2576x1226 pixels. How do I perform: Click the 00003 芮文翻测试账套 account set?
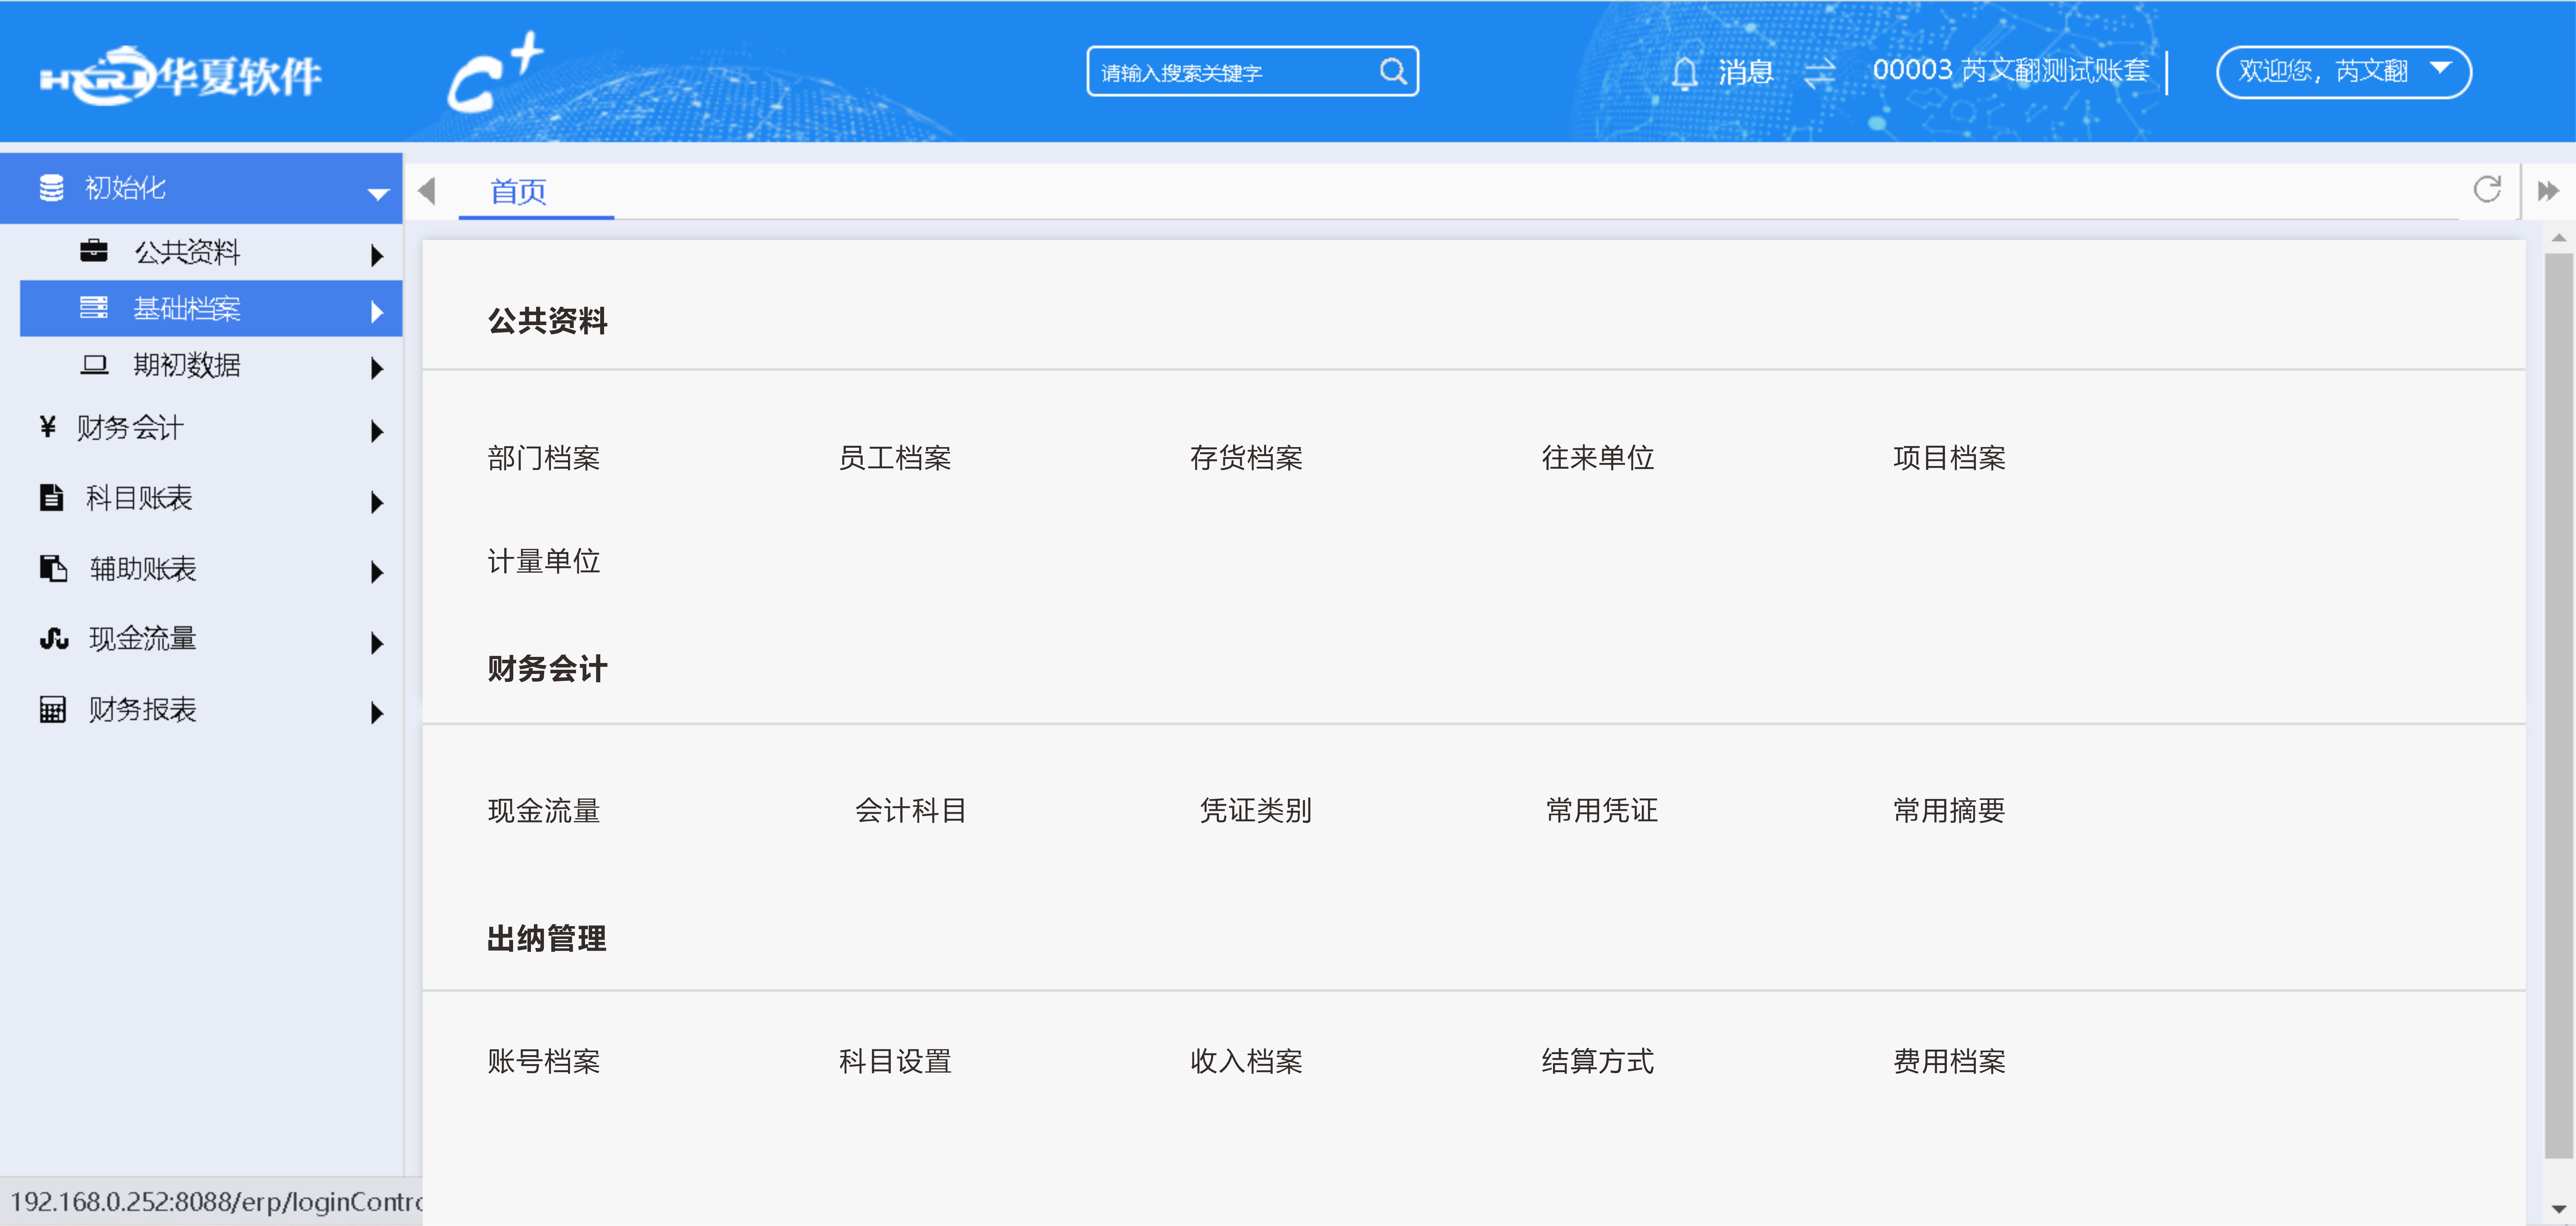coord(2011,70)
